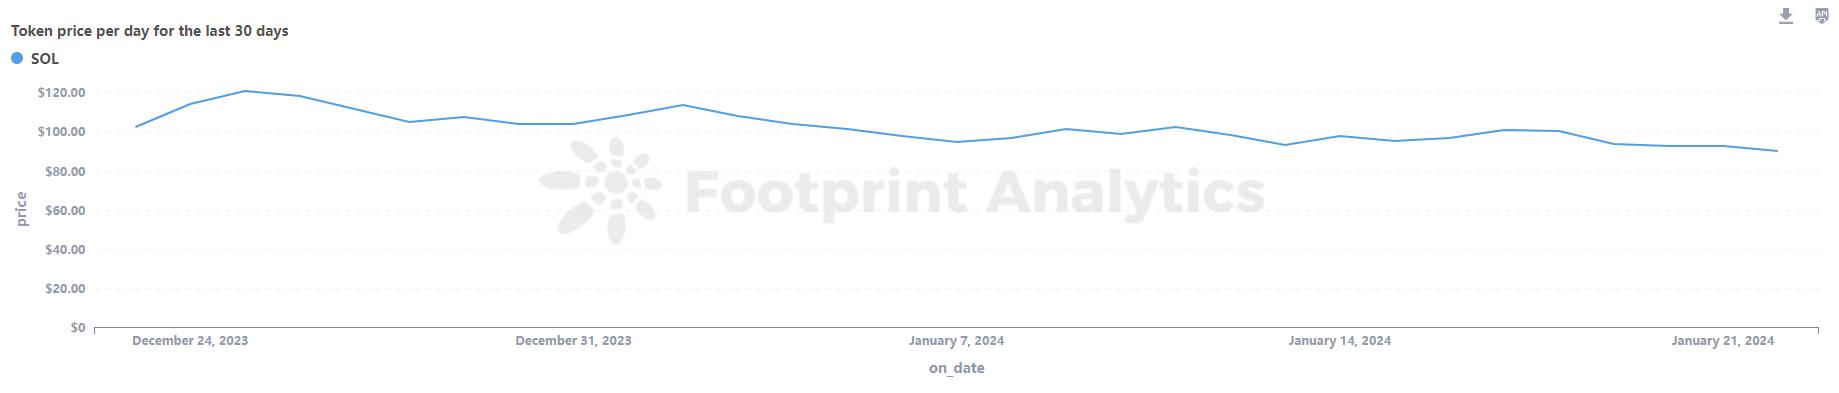Open the API access icon

click(x=1822, y=16)
